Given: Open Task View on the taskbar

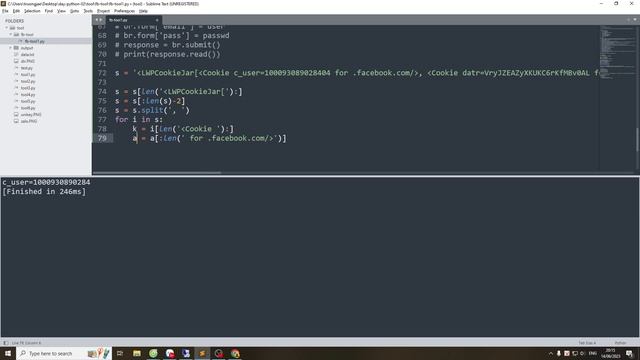Looking at the screenshot, I should (x=120, y=353).
